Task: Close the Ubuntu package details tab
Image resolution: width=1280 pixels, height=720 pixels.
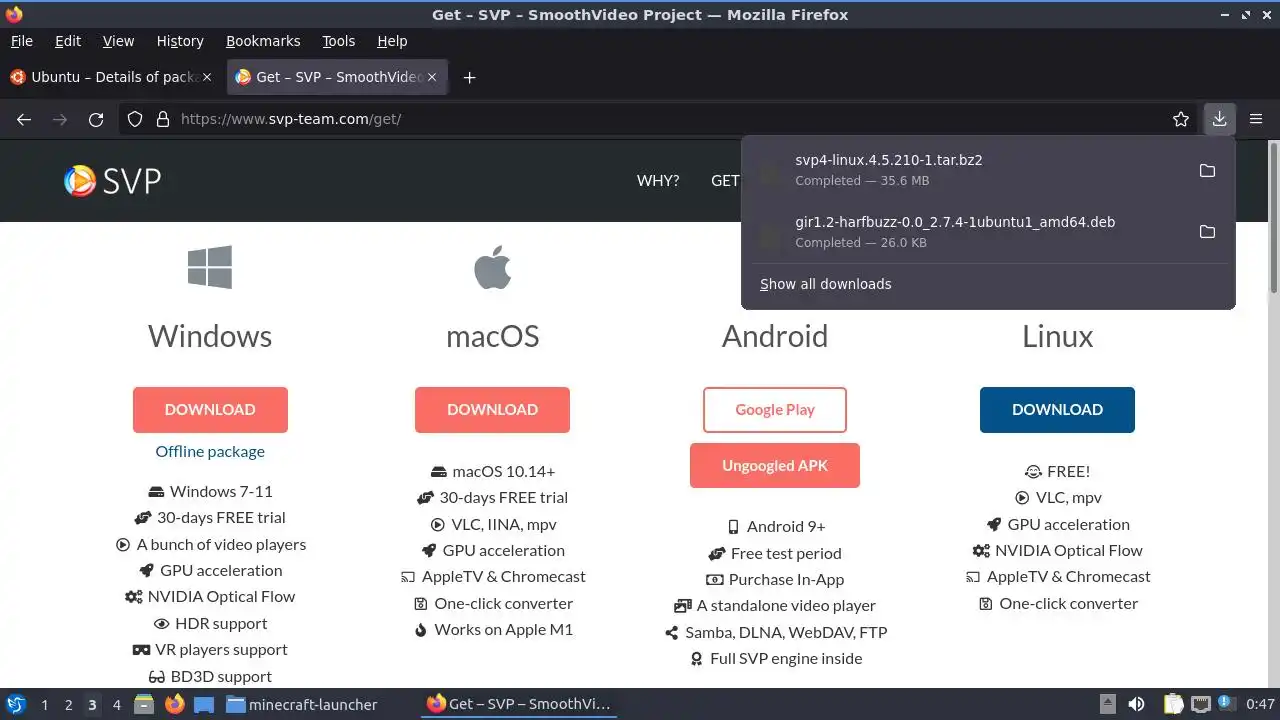Action: tap(207, 77)
